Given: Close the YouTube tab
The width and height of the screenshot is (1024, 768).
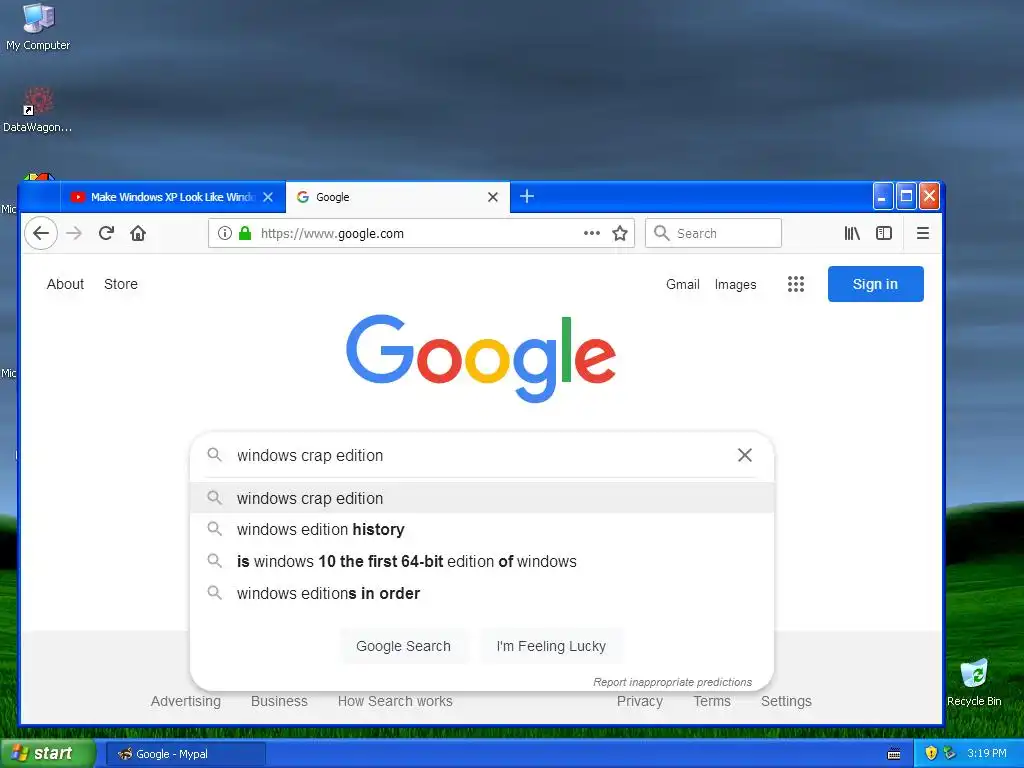Looking at the screenshot, I should pyautogui.click(x=268, y=197).
